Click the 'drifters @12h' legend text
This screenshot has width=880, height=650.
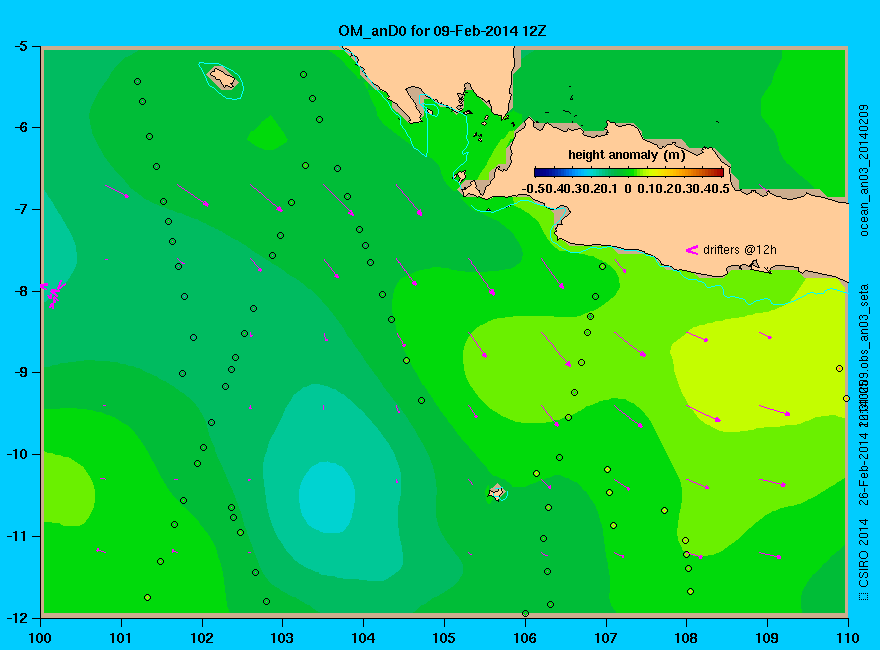pos(740,250)
